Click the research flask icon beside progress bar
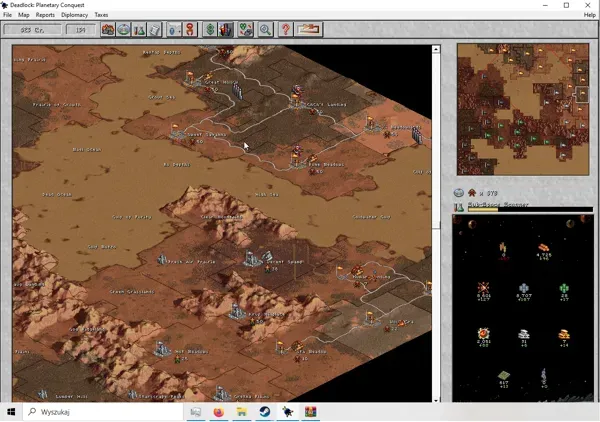 [458, 207]
